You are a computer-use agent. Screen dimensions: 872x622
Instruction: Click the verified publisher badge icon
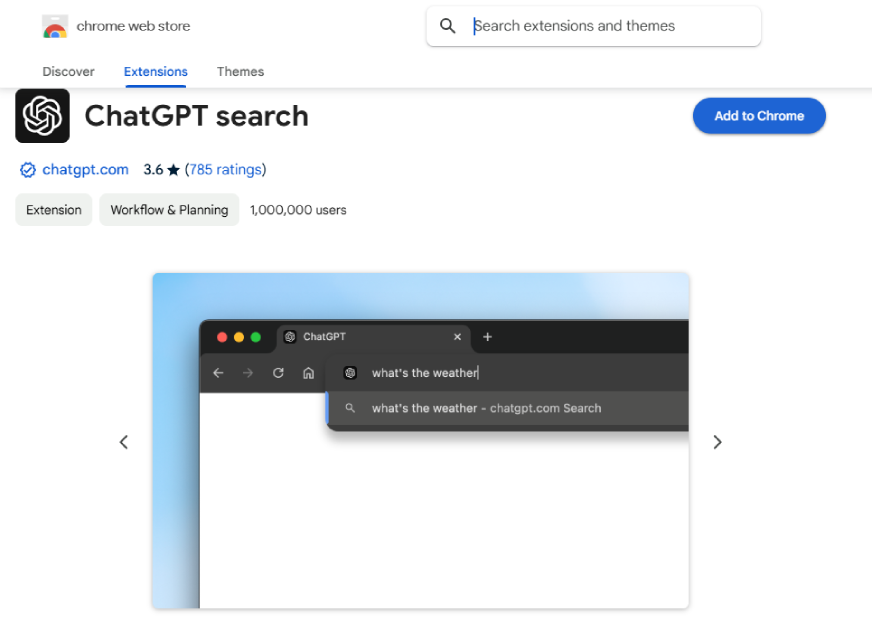28,170
